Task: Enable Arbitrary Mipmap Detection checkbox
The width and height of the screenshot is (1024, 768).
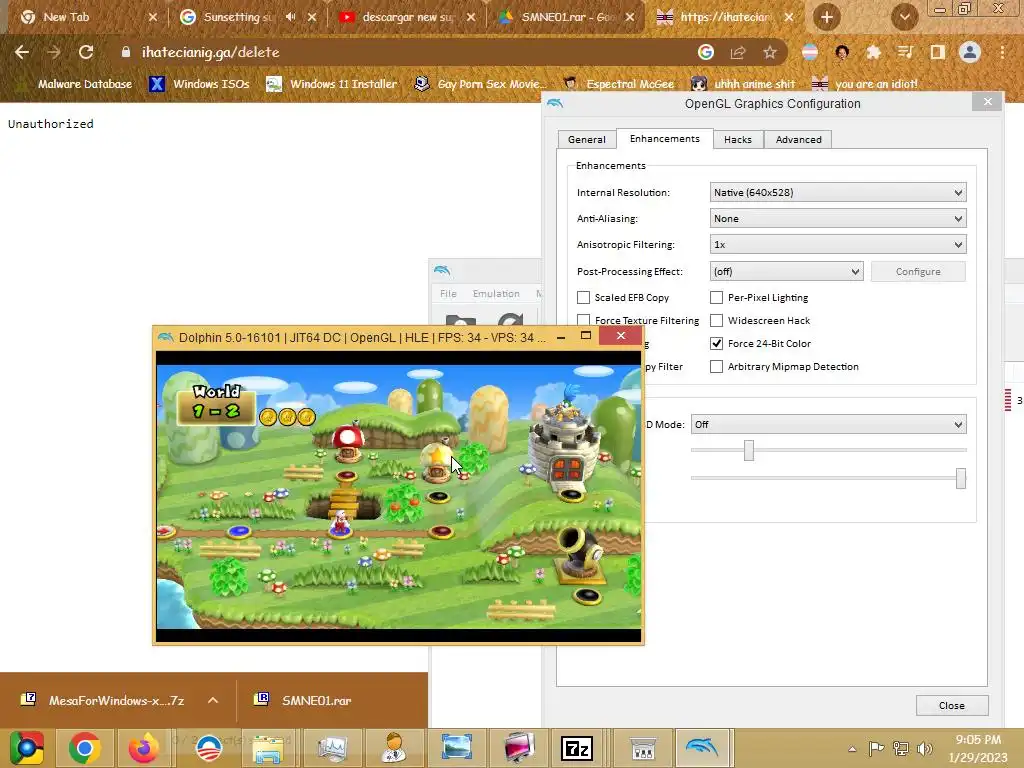Action: (716, 366)
